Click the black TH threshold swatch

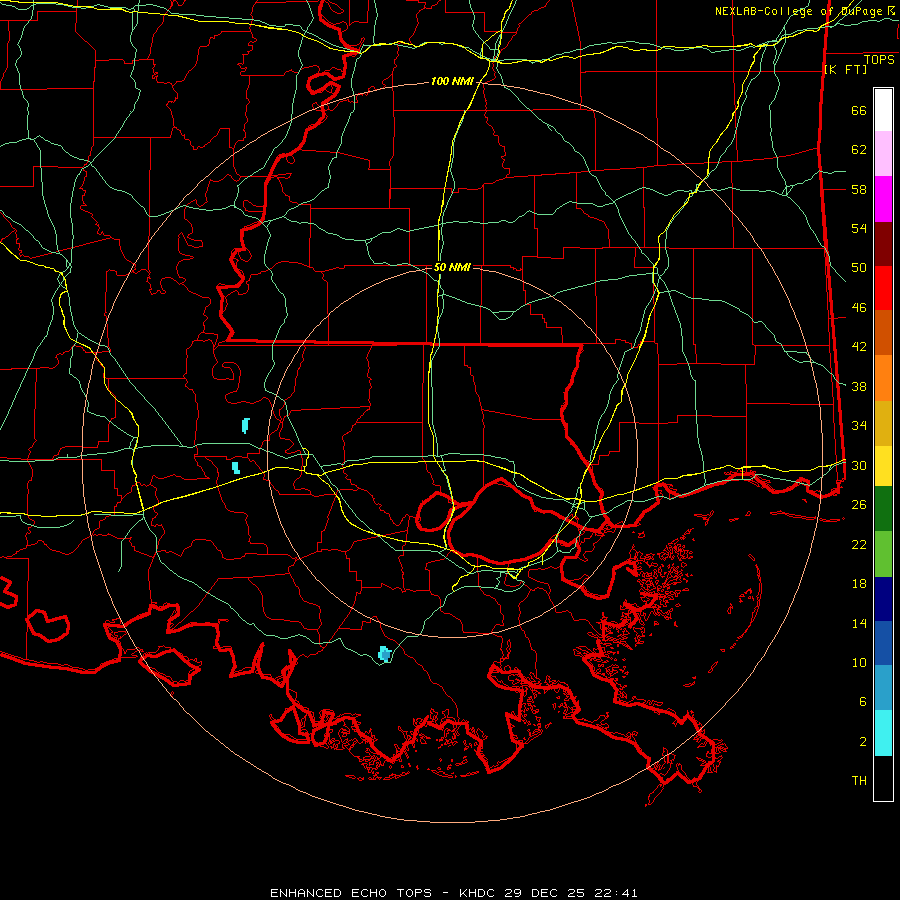(883, 778)
